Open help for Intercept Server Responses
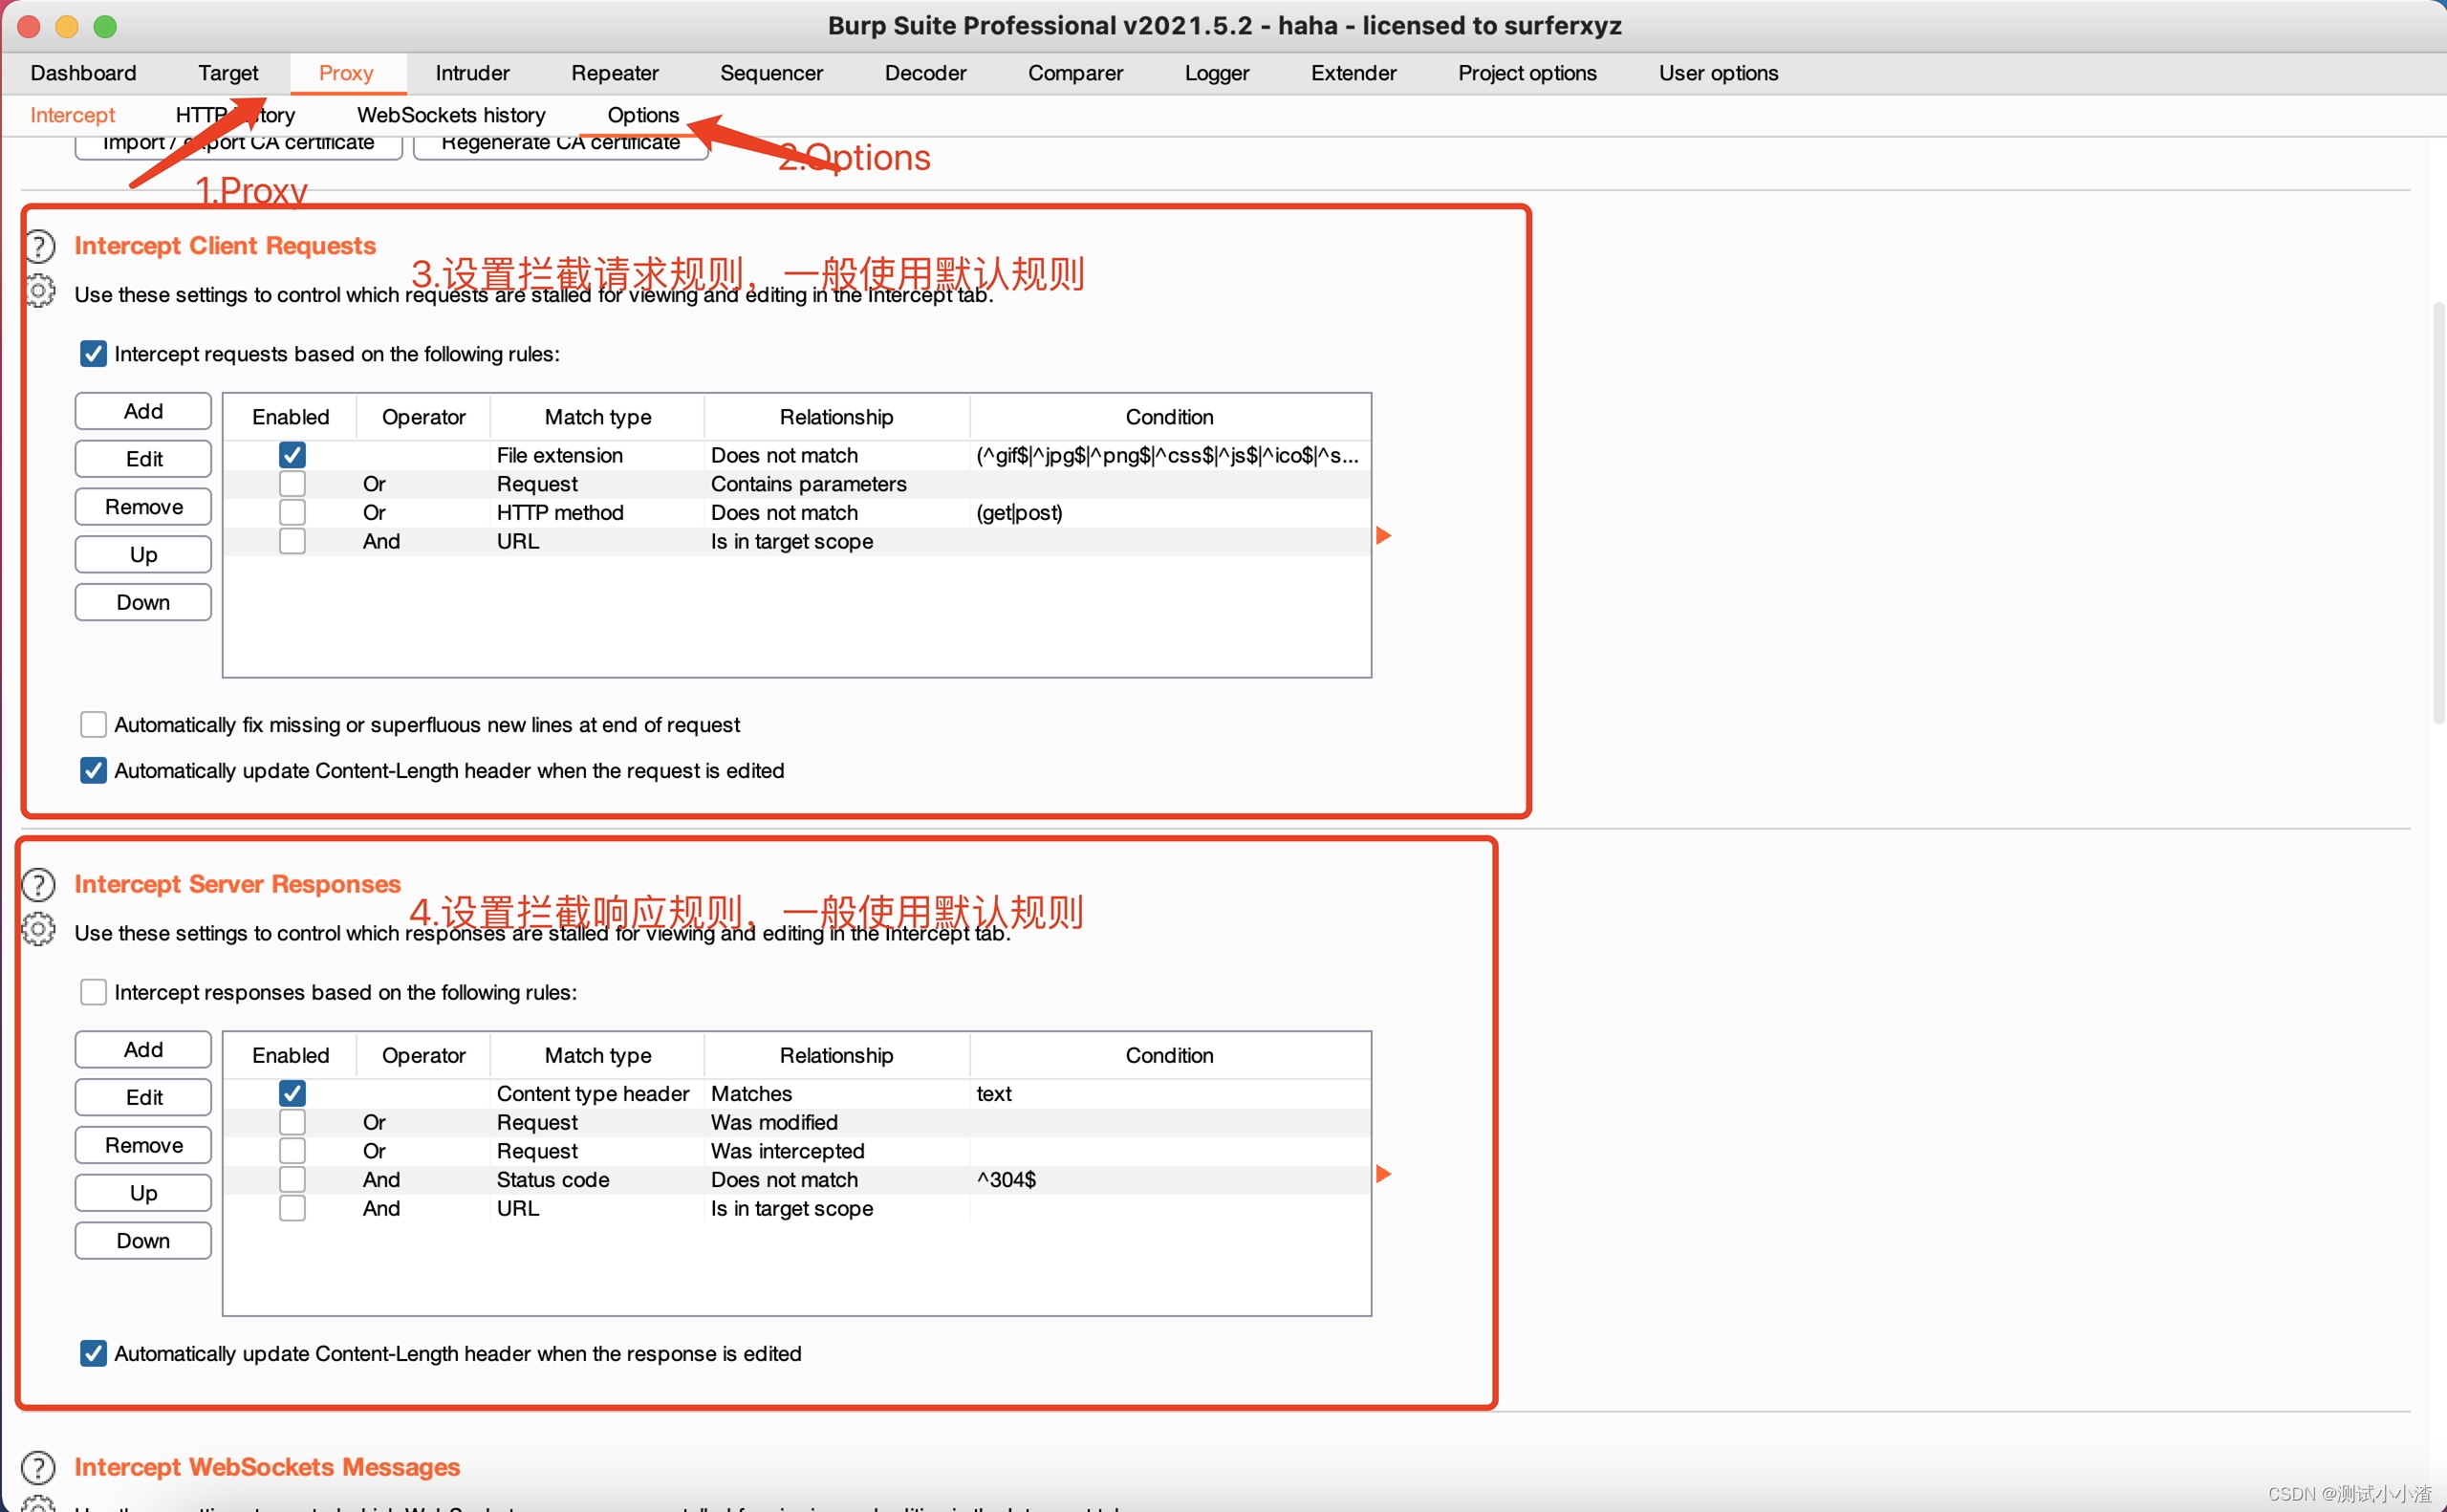Viewport: 2447px width, 1512px height. pyautogui.click(x=38, y=884)
